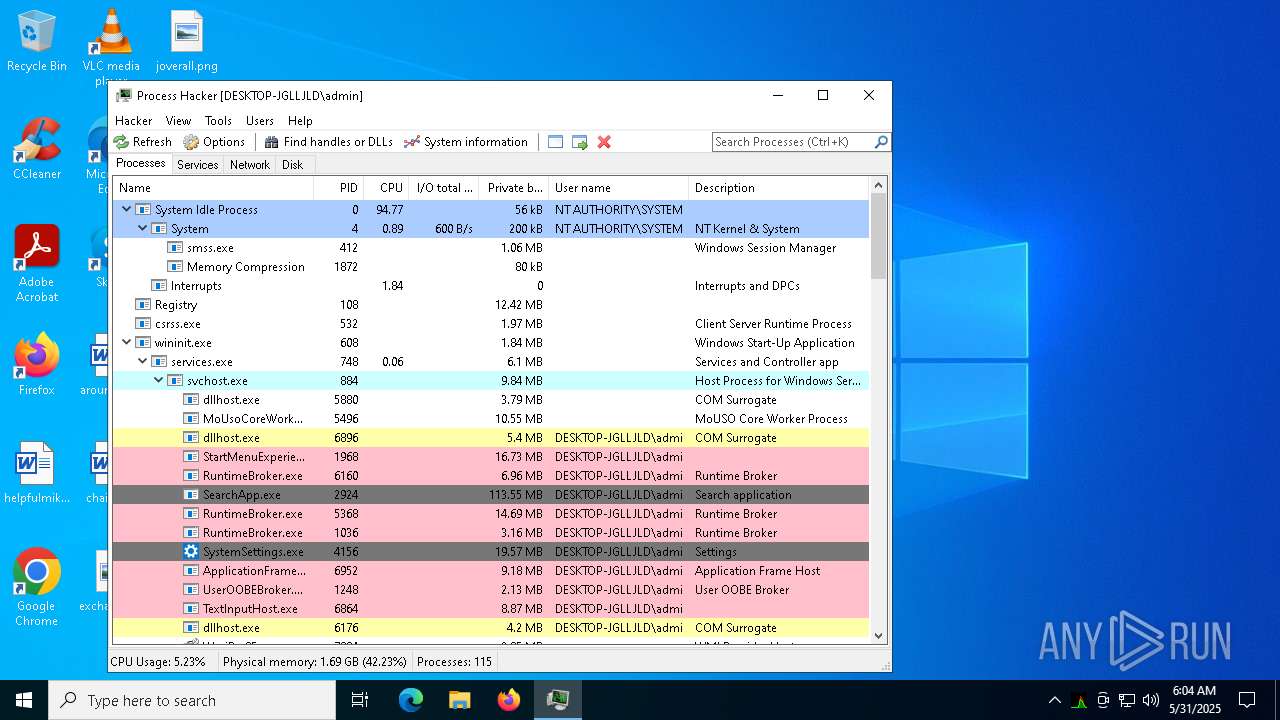Image resolution: width=1280 pixels, height=720 pixels.
Task: Select the smss.exe process row
Action: click(x=491, y=248)
